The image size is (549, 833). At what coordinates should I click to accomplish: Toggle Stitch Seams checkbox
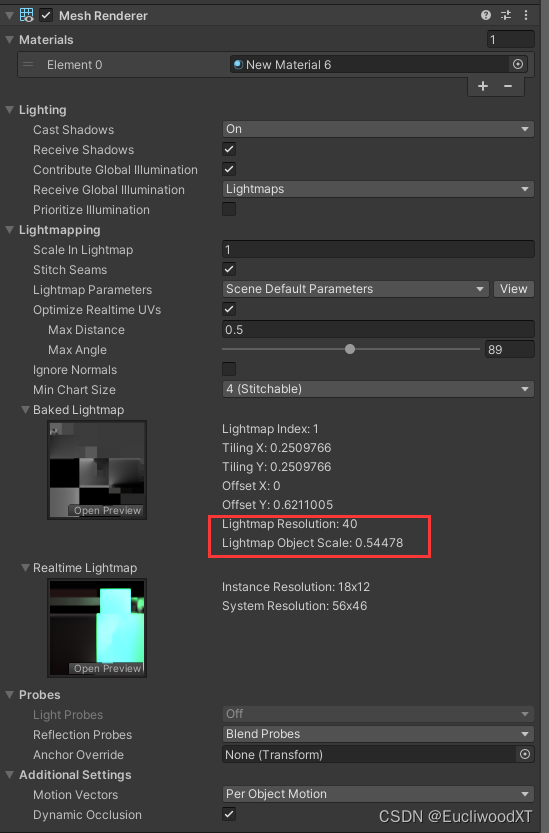point(229,269)
